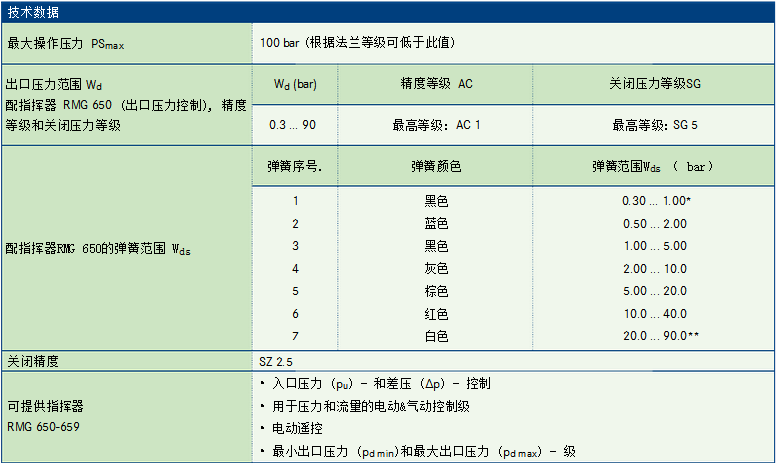The image size is (776, 463).
Task: Click spring number 1
Action: tap(295, 201)
